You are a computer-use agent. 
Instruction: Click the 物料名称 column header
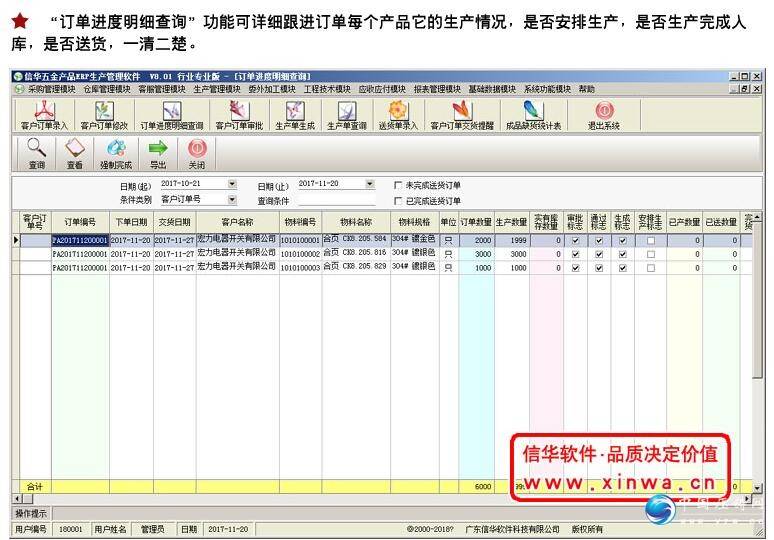(356, 222)
